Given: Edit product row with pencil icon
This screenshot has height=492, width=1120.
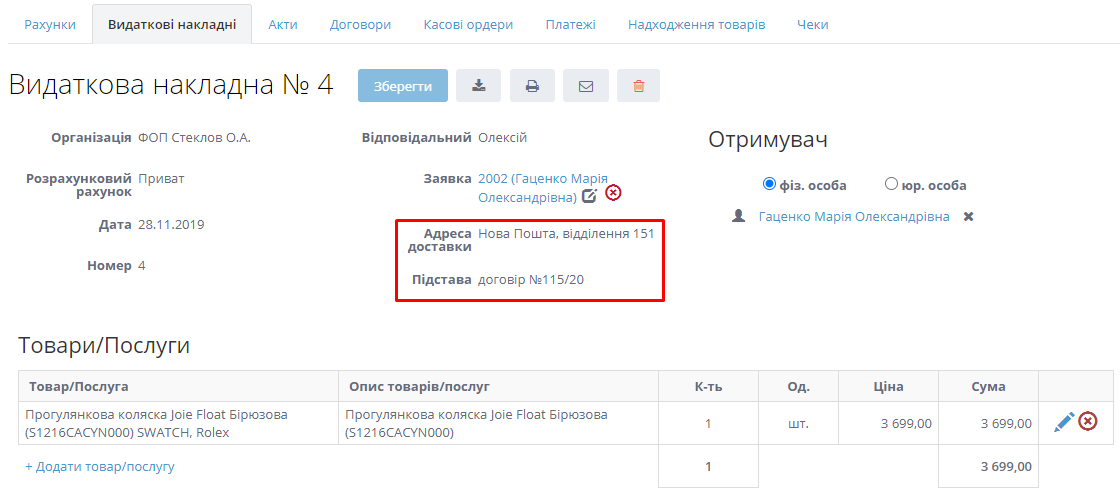Looking at the screenshot, I should pos(1063,422).
